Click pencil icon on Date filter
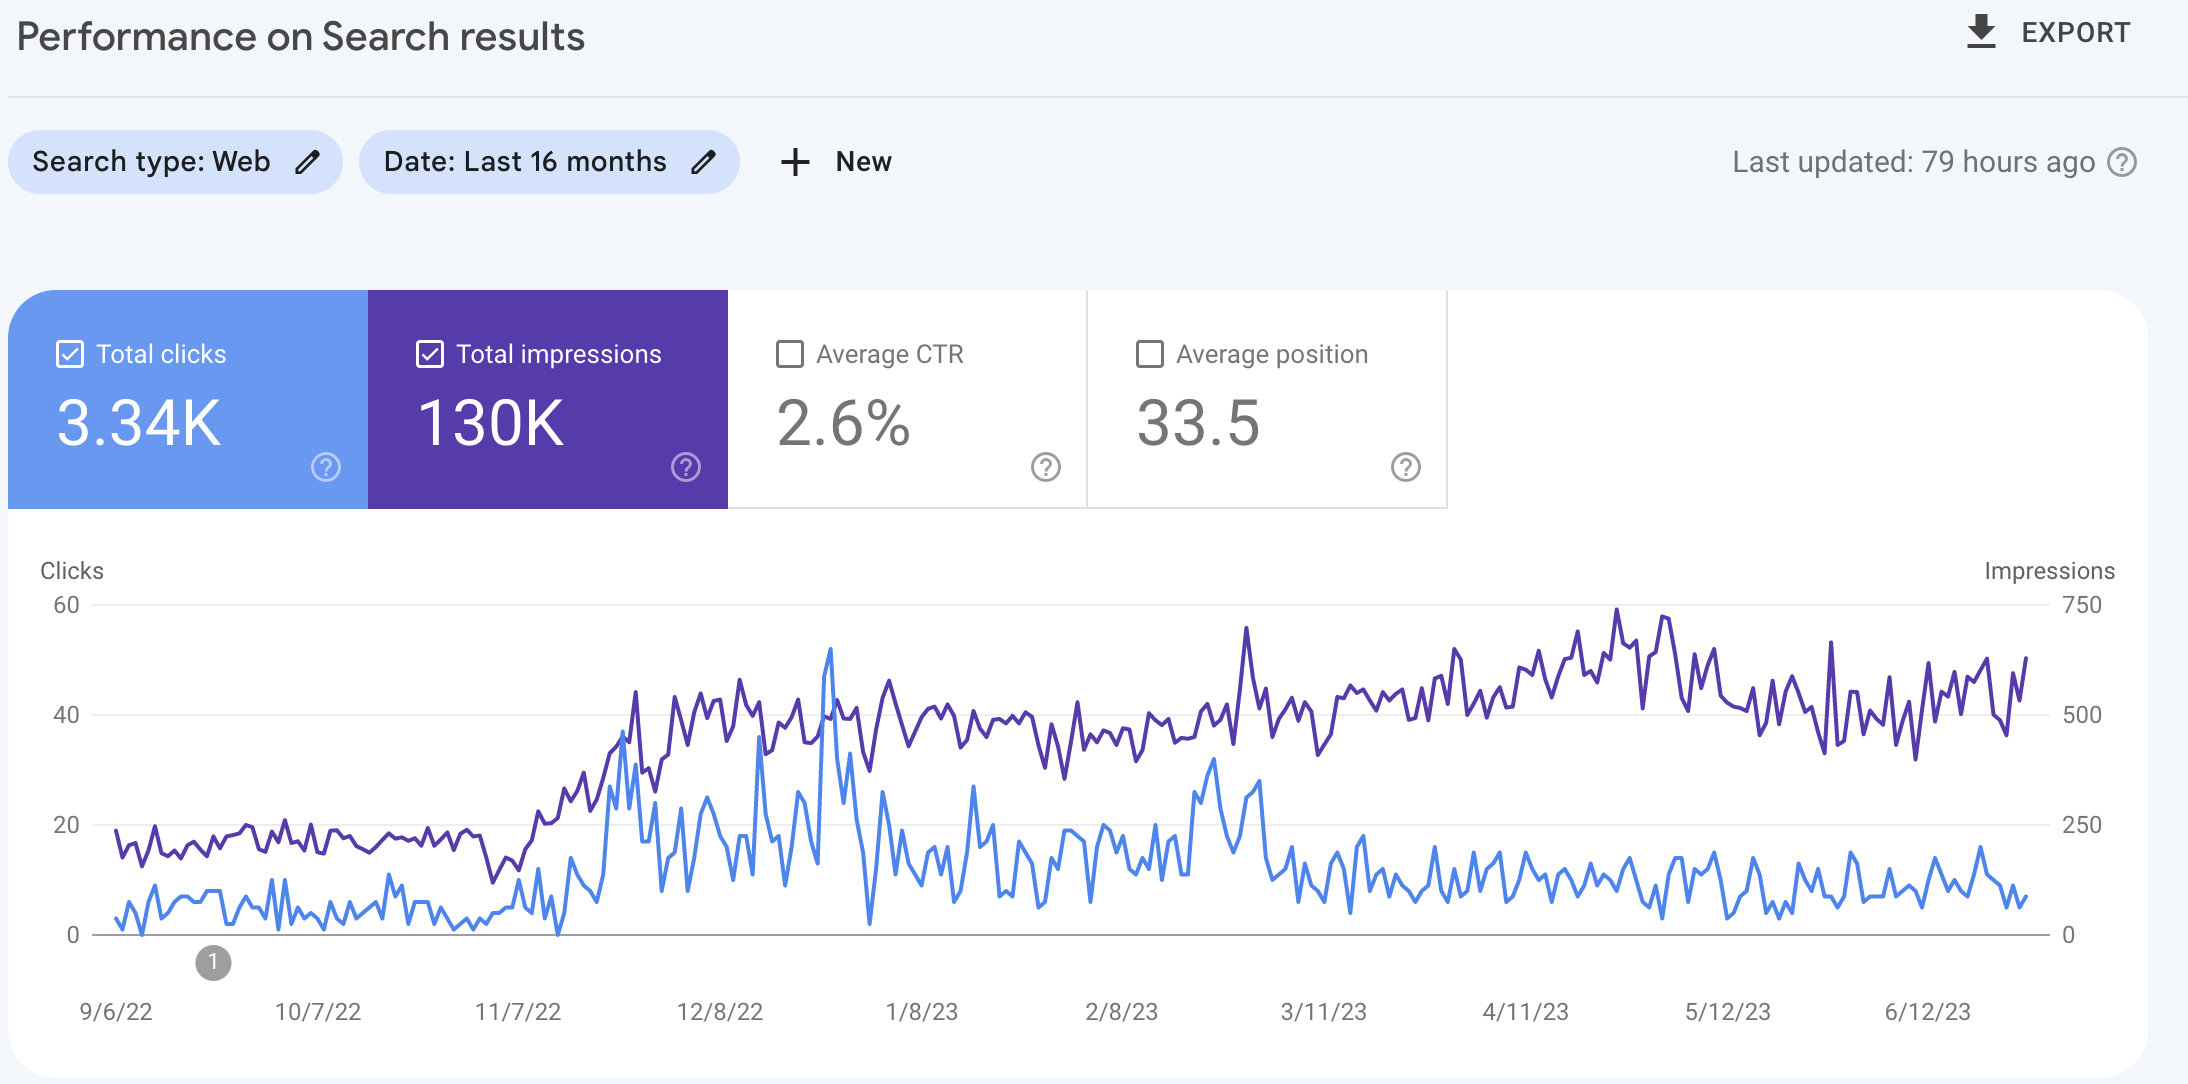 click(x=704, y=162)
